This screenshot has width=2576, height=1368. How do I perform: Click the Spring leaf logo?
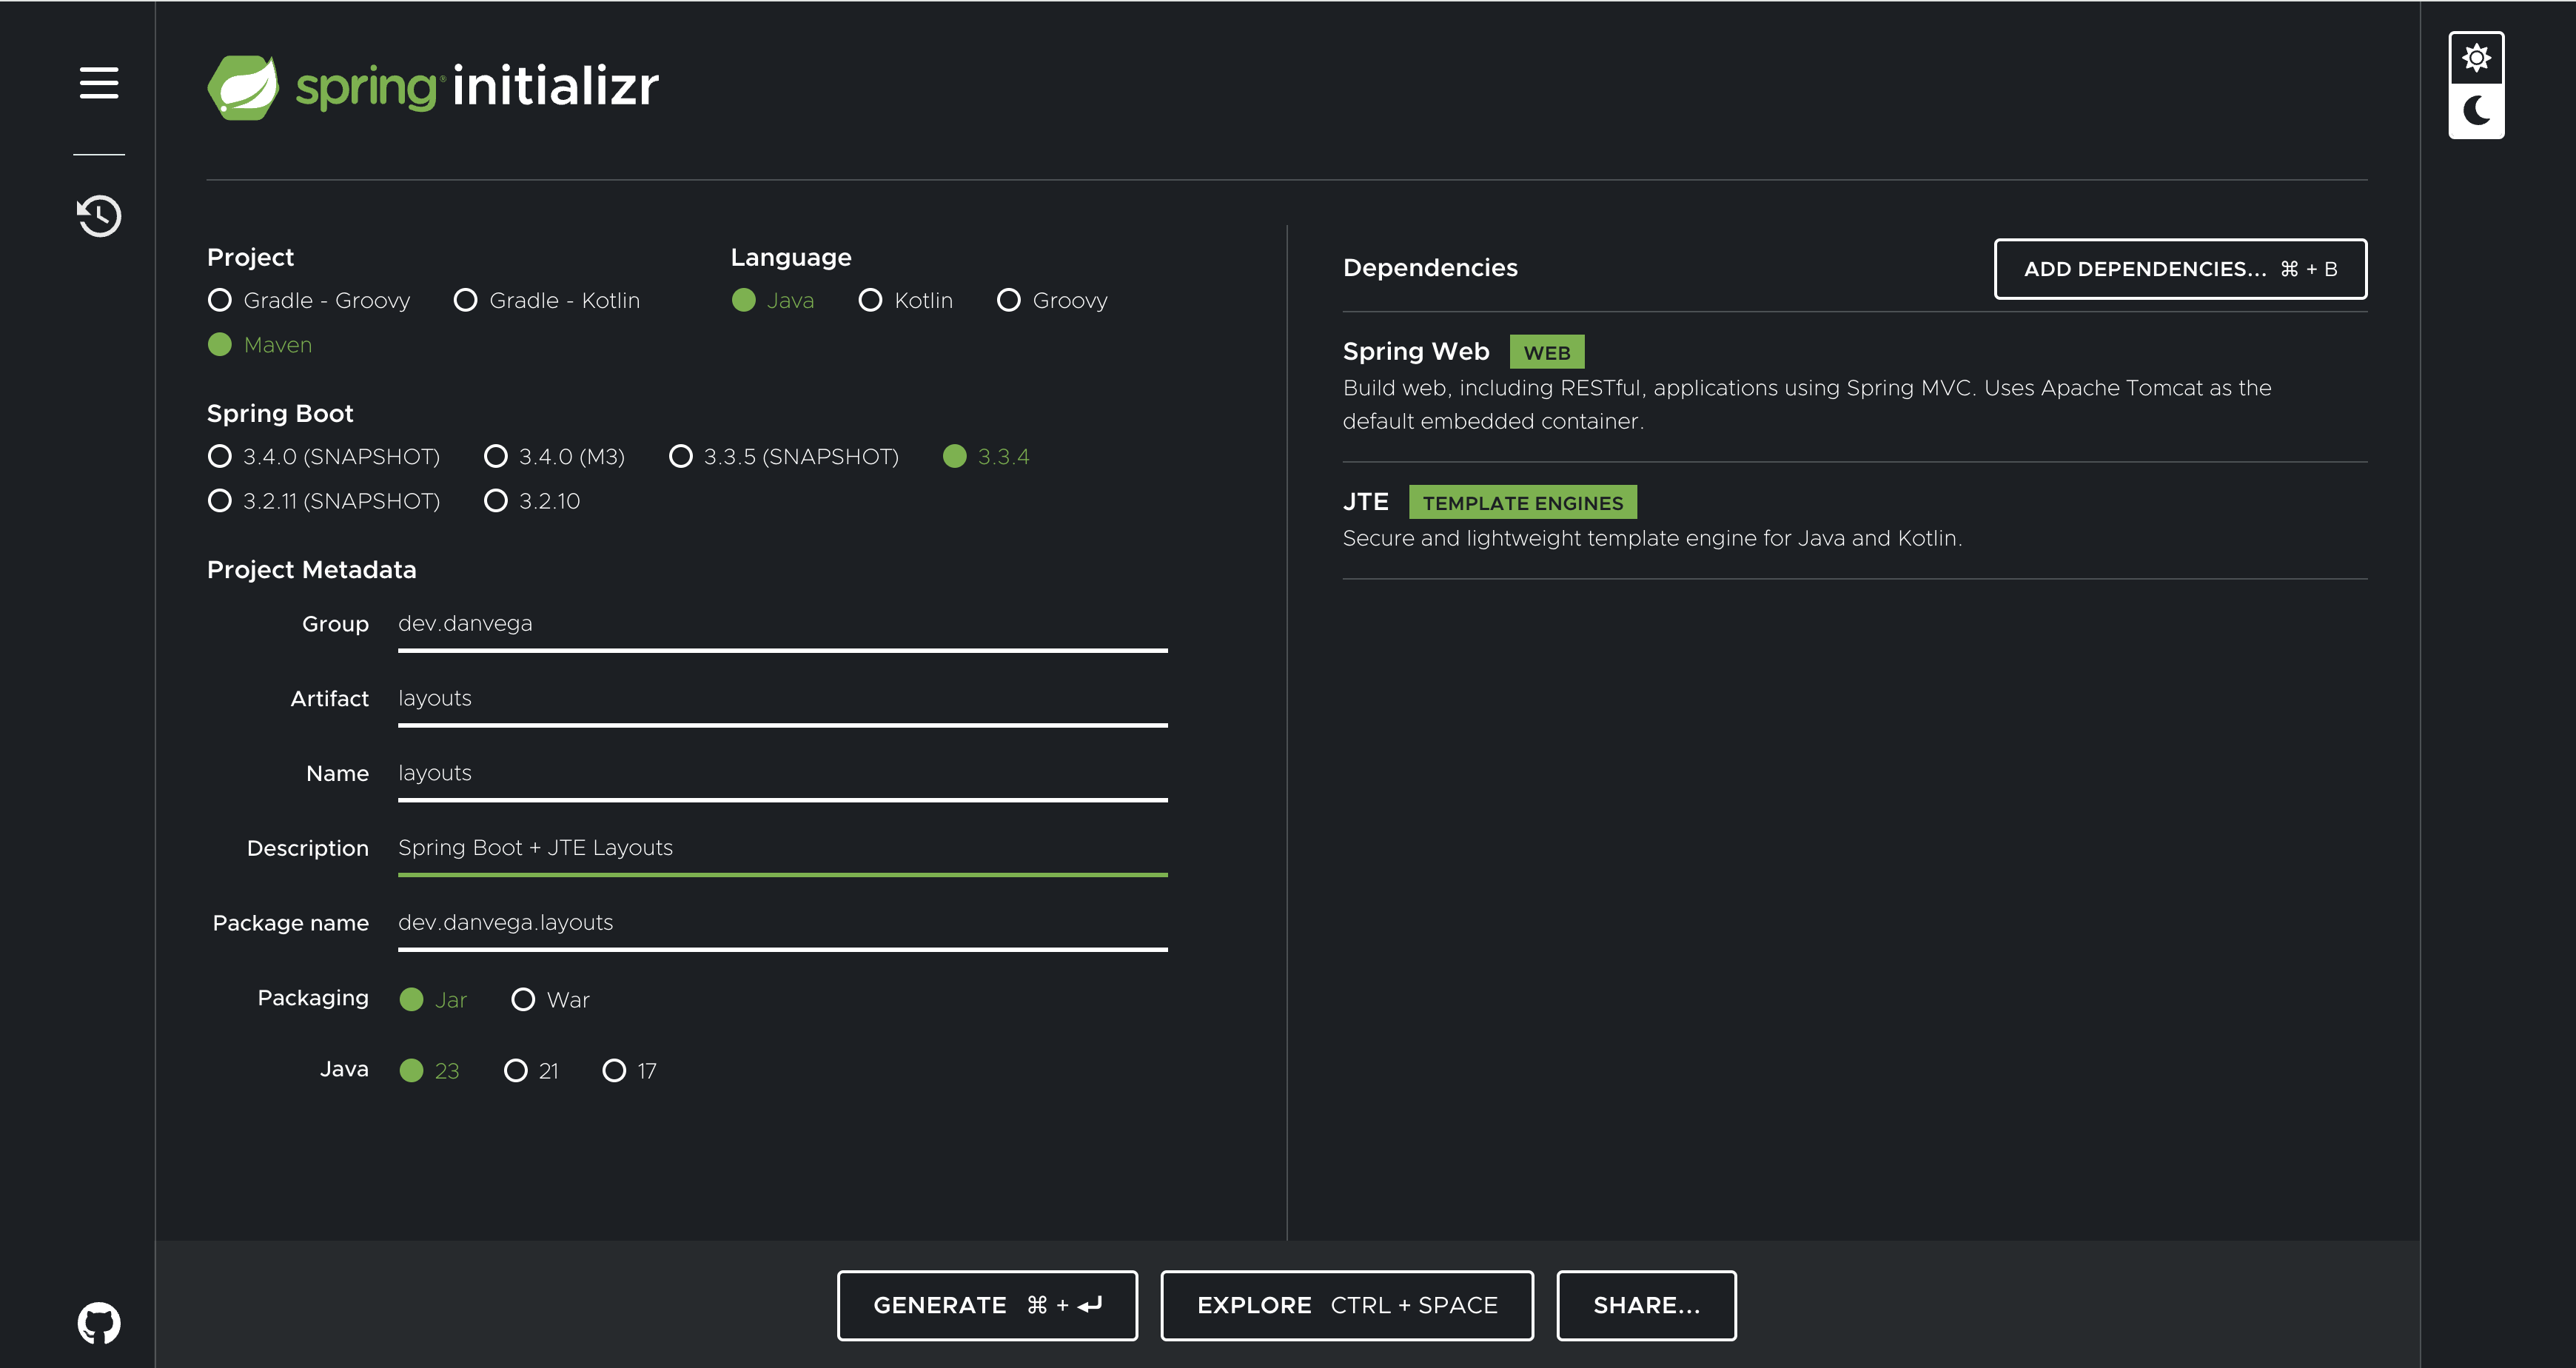(242, 87)
